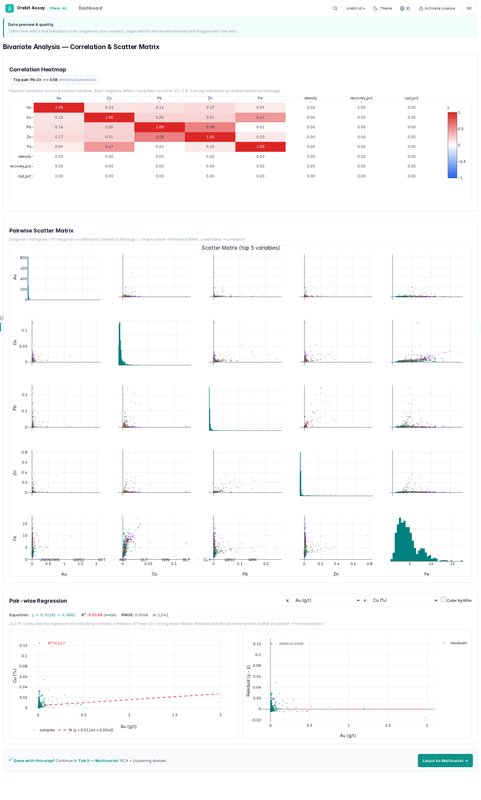Viewport: 481px width, 800px height.
Task: Click the recovery_pct column header in heatmap
Action: [x=361, y=98]
